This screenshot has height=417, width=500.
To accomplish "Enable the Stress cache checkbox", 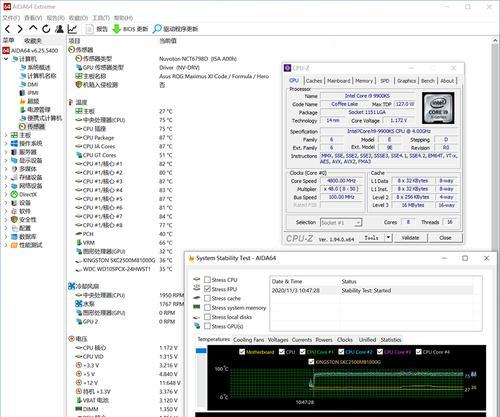I will coord(207,298).
